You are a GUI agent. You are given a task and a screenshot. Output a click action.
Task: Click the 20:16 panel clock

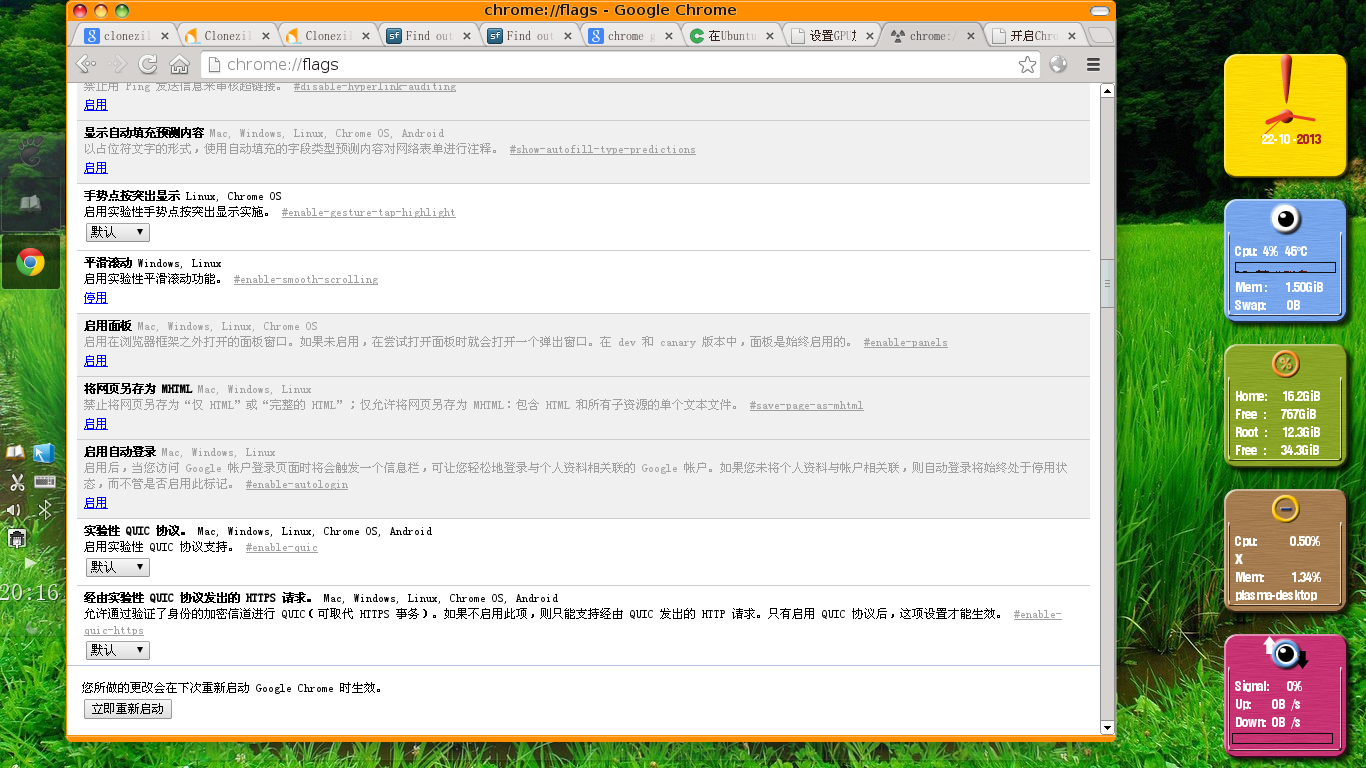(29, 592)
